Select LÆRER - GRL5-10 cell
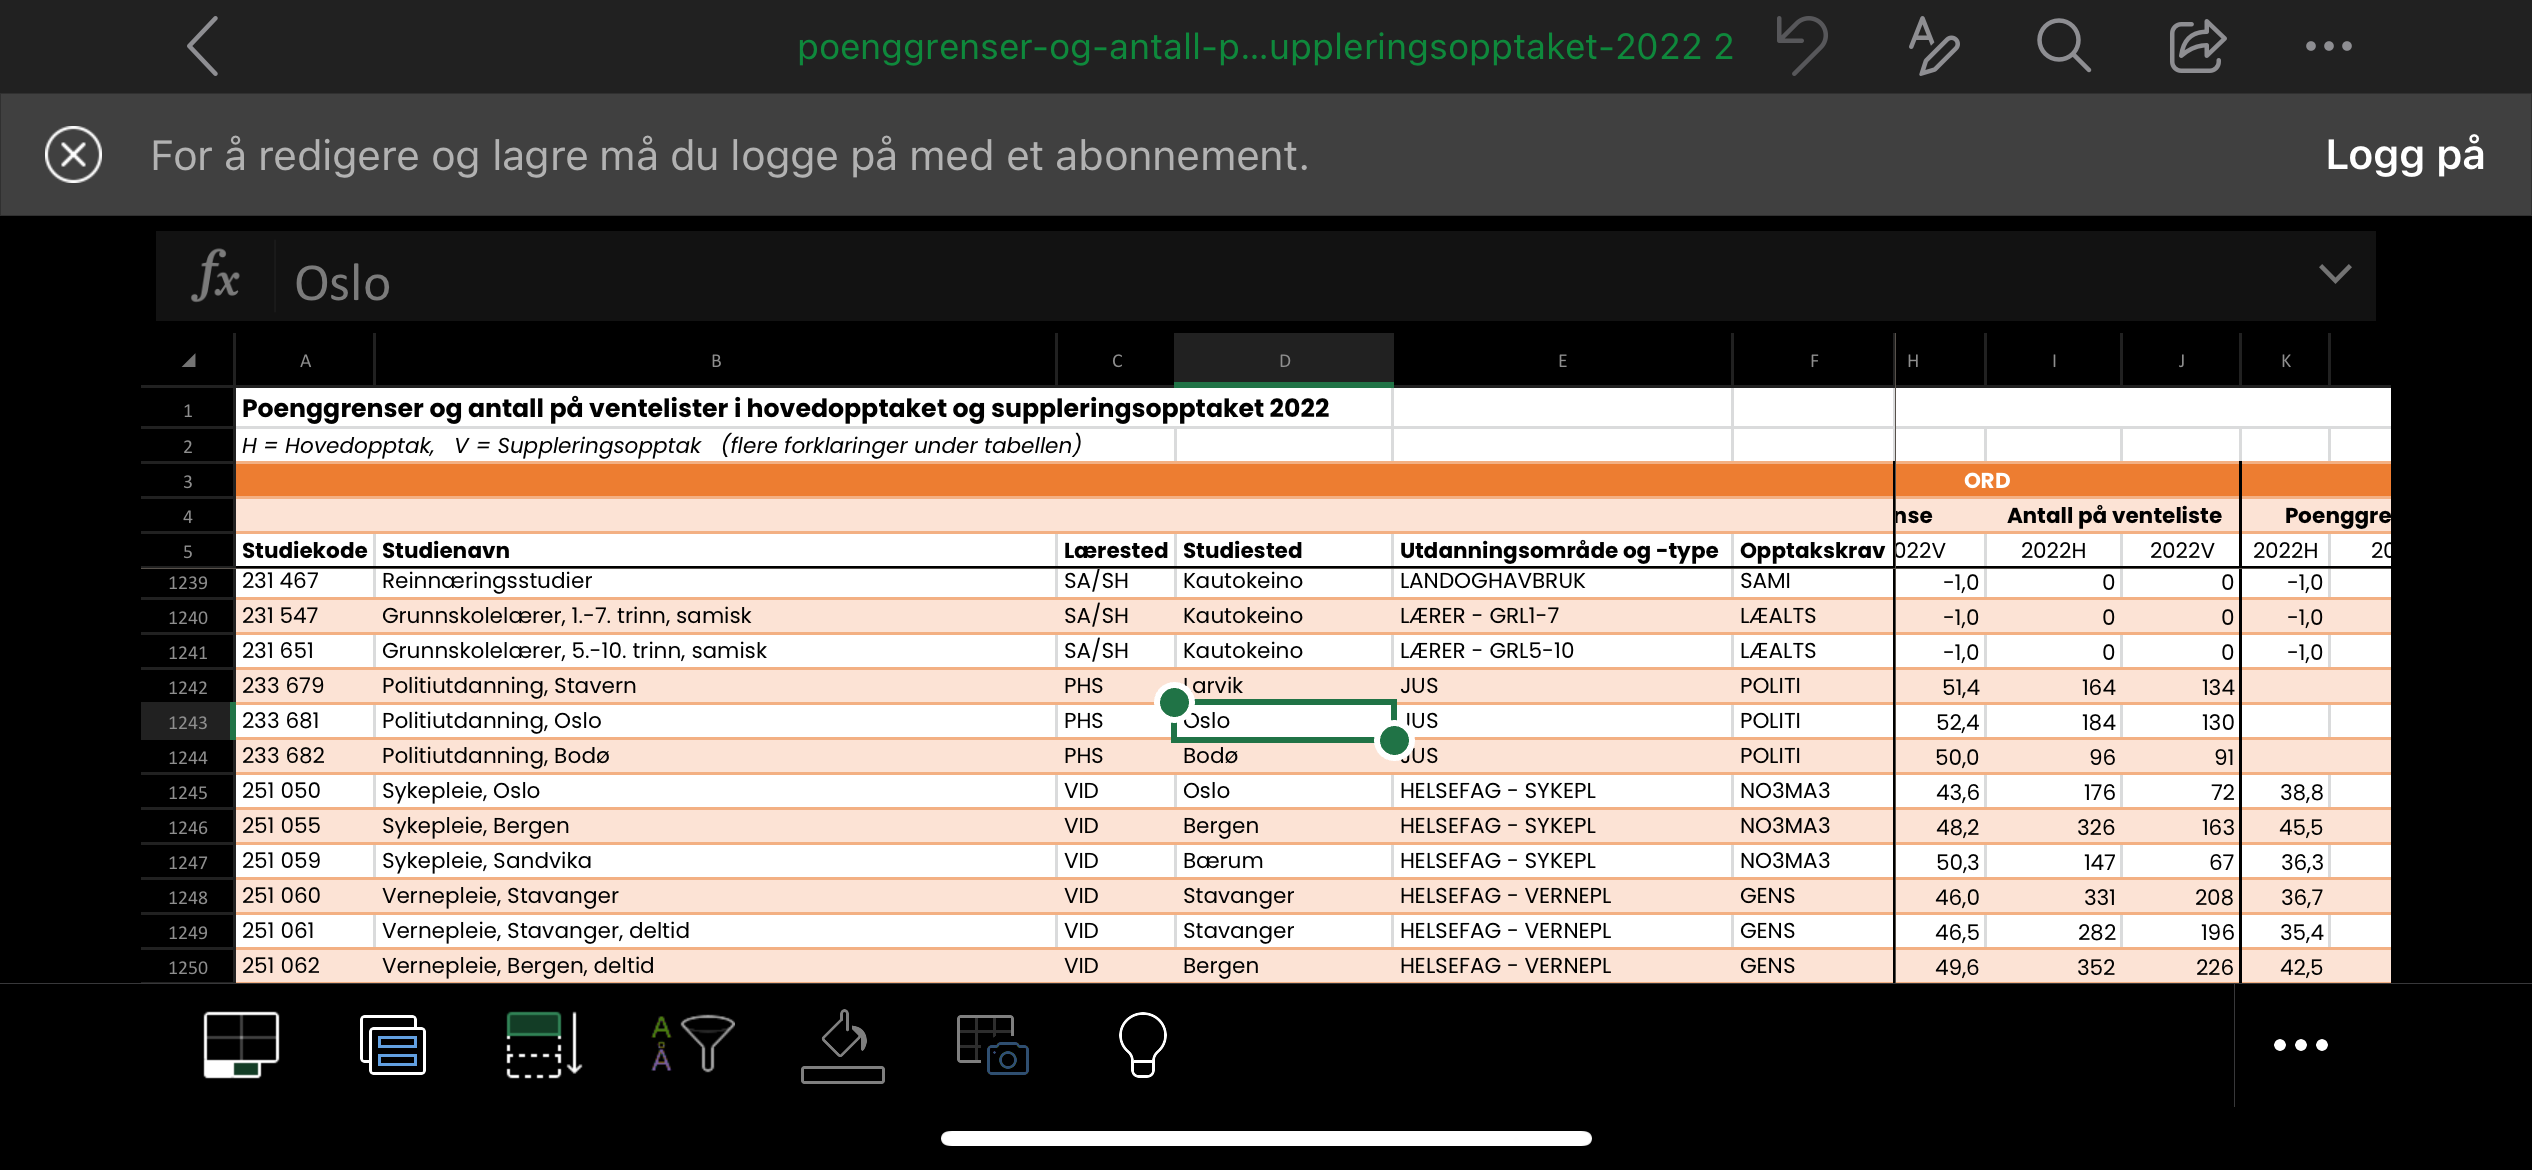This screenshot has height=1170, width=2532. point(1562,651)
